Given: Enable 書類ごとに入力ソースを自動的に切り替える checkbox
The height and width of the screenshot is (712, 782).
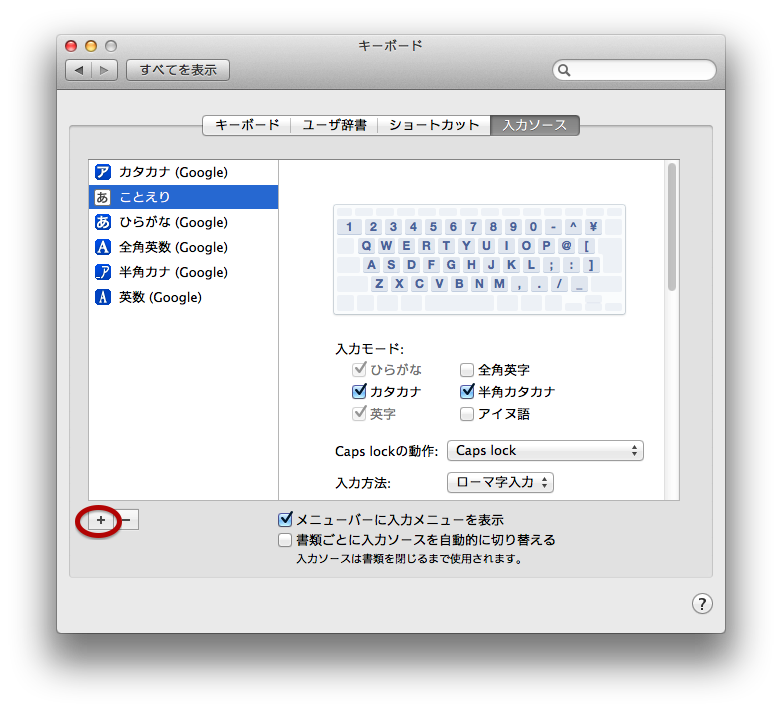Looking at the screenshot, I should pyautogui.click(x=285, y=540).
